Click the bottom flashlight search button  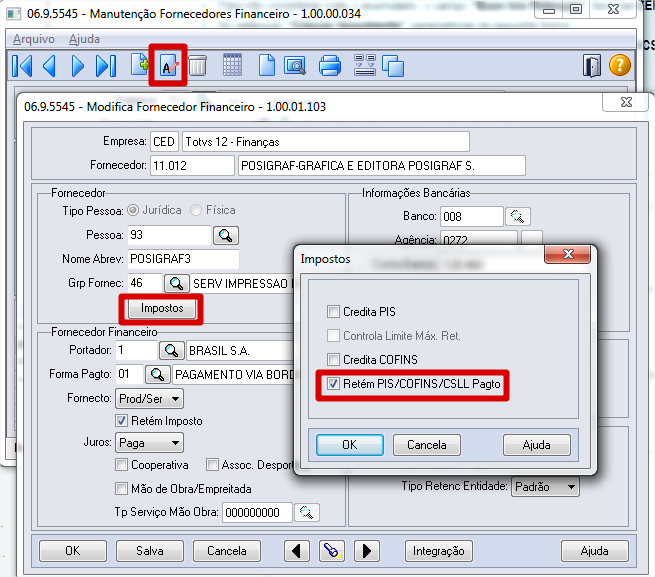click(x=332, y=551)
